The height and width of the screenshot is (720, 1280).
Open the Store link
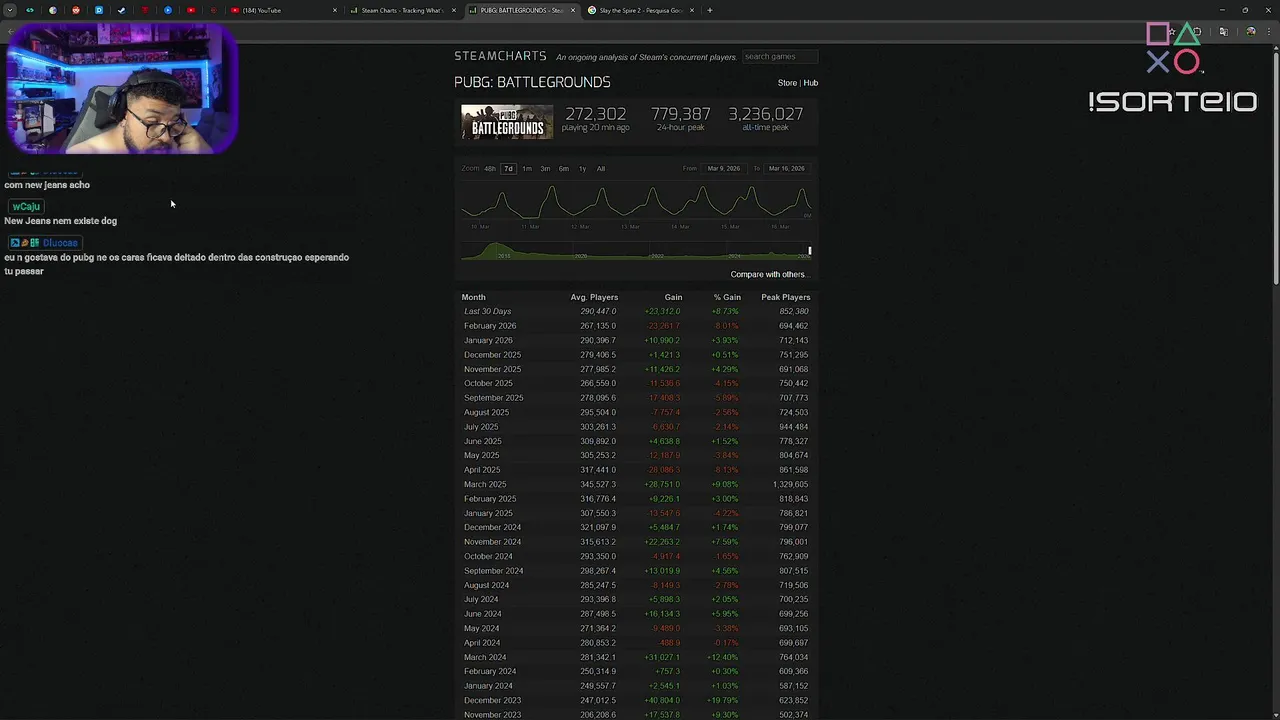coord(787,83)
